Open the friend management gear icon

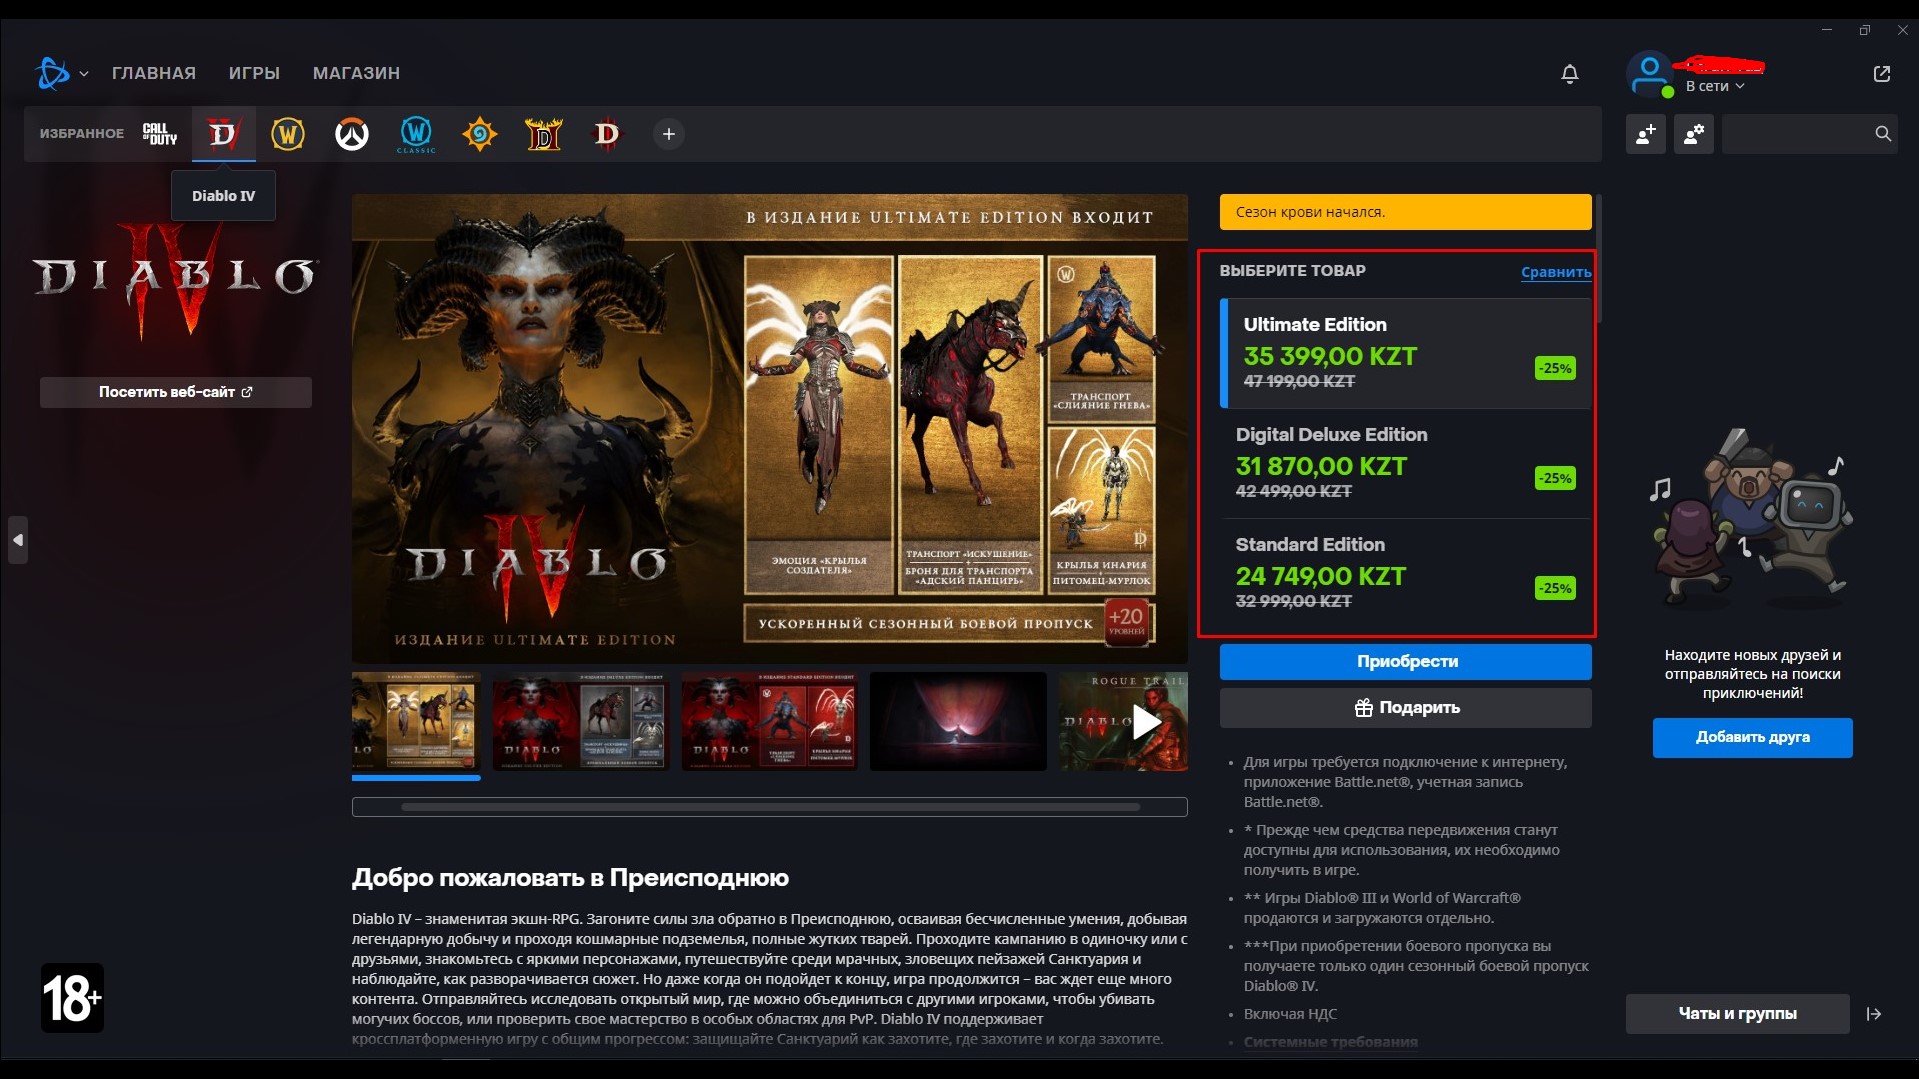[1694, 134]
